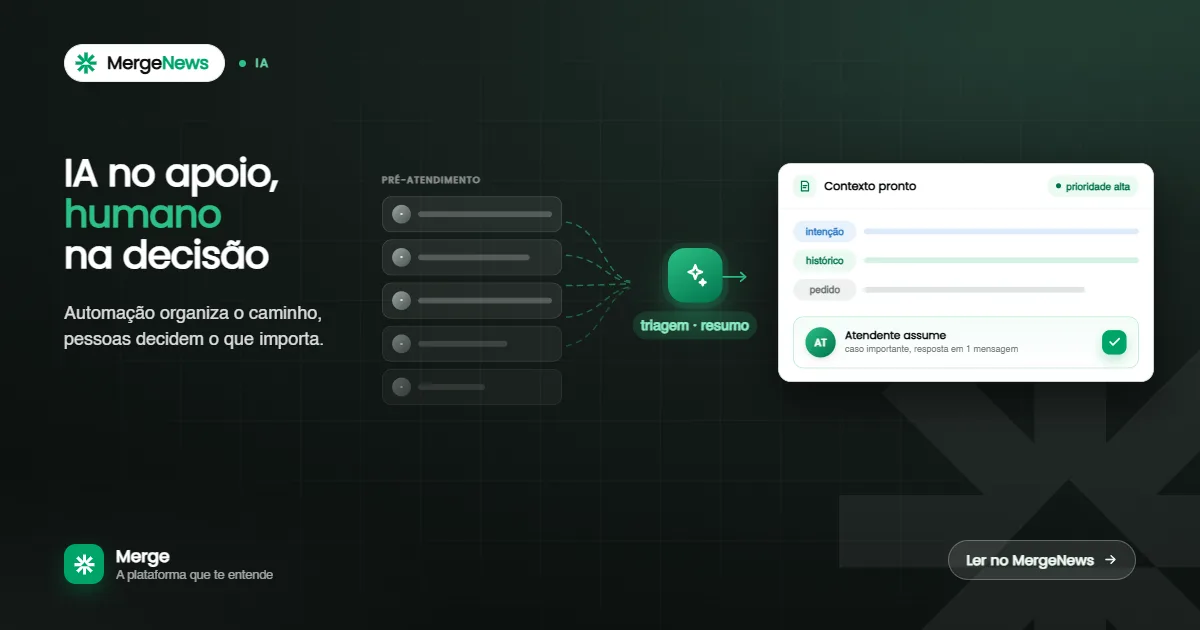The image size is (1200, 630).
Task: Click the triagem · resumo label
Action: point(695,326)
